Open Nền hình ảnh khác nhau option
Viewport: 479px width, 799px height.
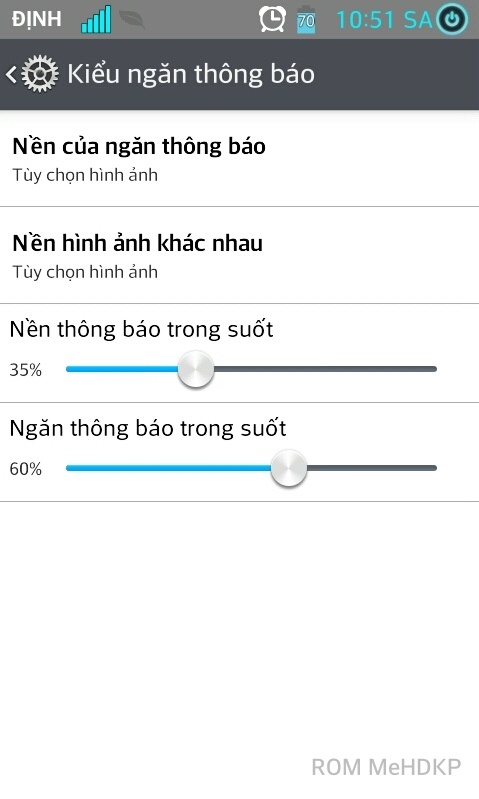pyautogui.click(x=240, y=255)
